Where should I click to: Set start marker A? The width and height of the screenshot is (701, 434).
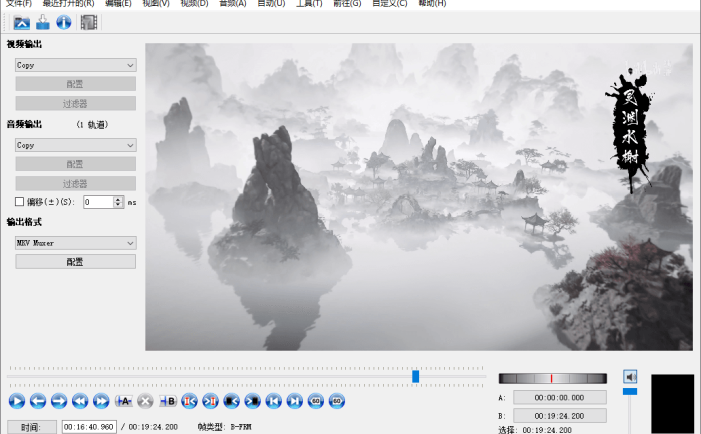123,401
